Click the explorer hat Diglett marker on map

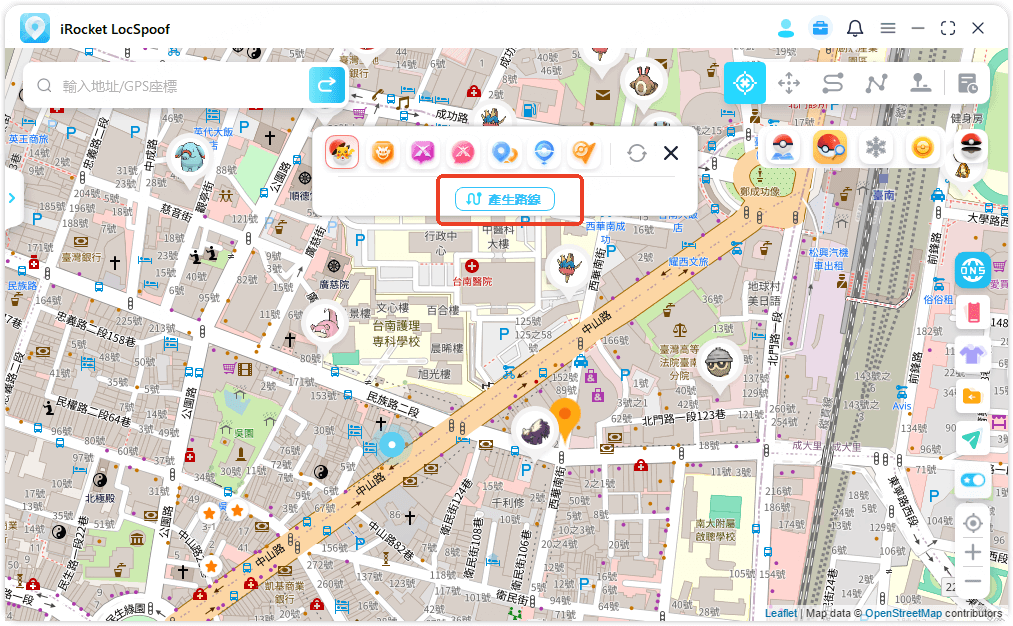718,366
